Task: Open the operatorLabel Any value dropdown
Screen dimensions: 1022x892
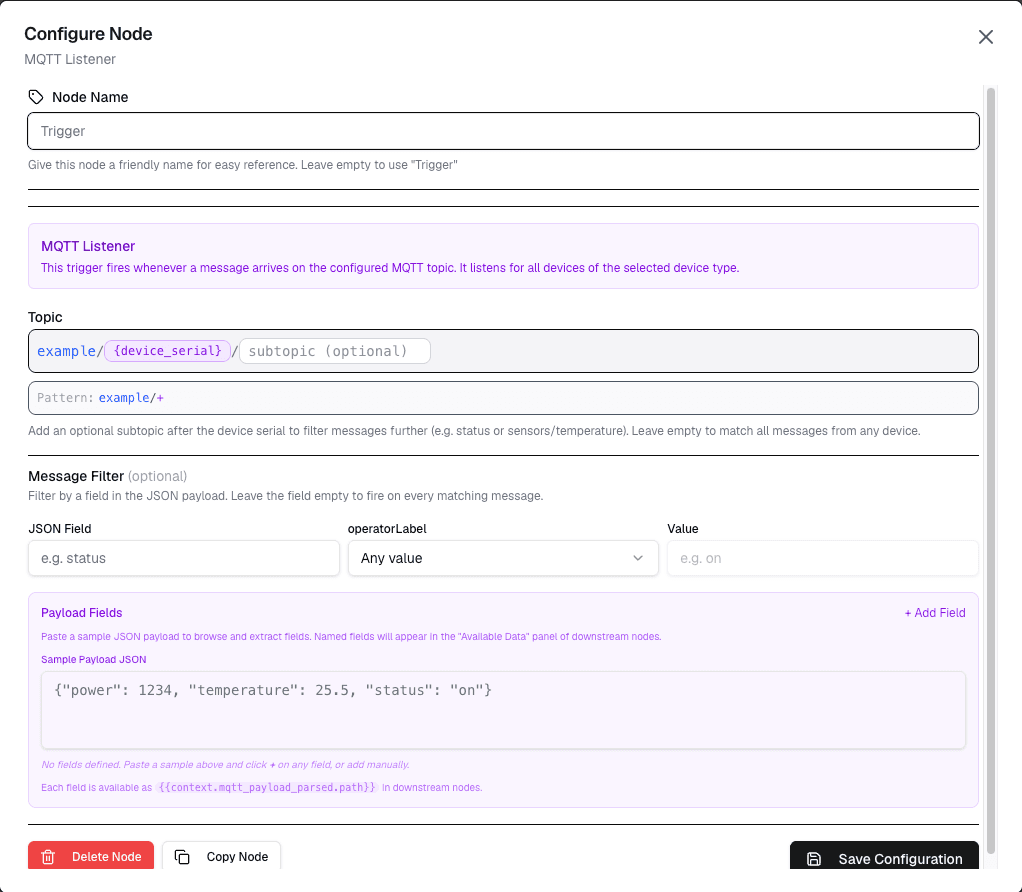Action: (503, 558)
